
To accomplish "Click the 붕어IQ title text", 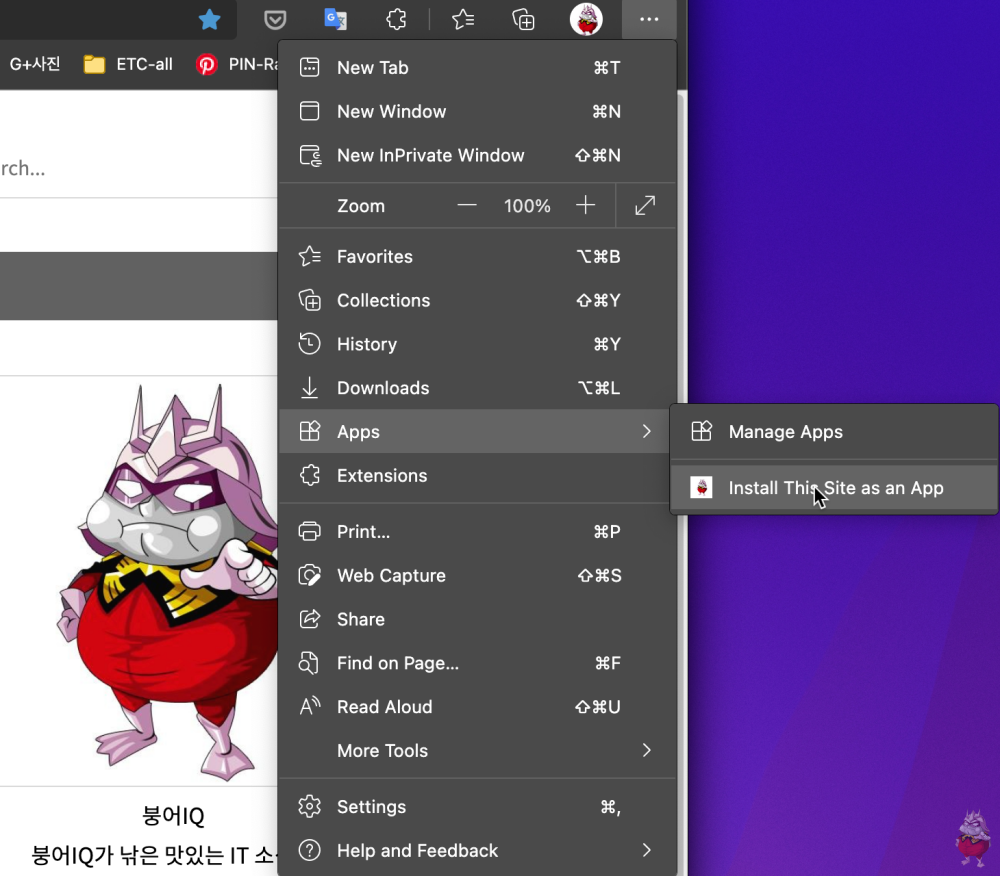I will click(x=173, y=815).
